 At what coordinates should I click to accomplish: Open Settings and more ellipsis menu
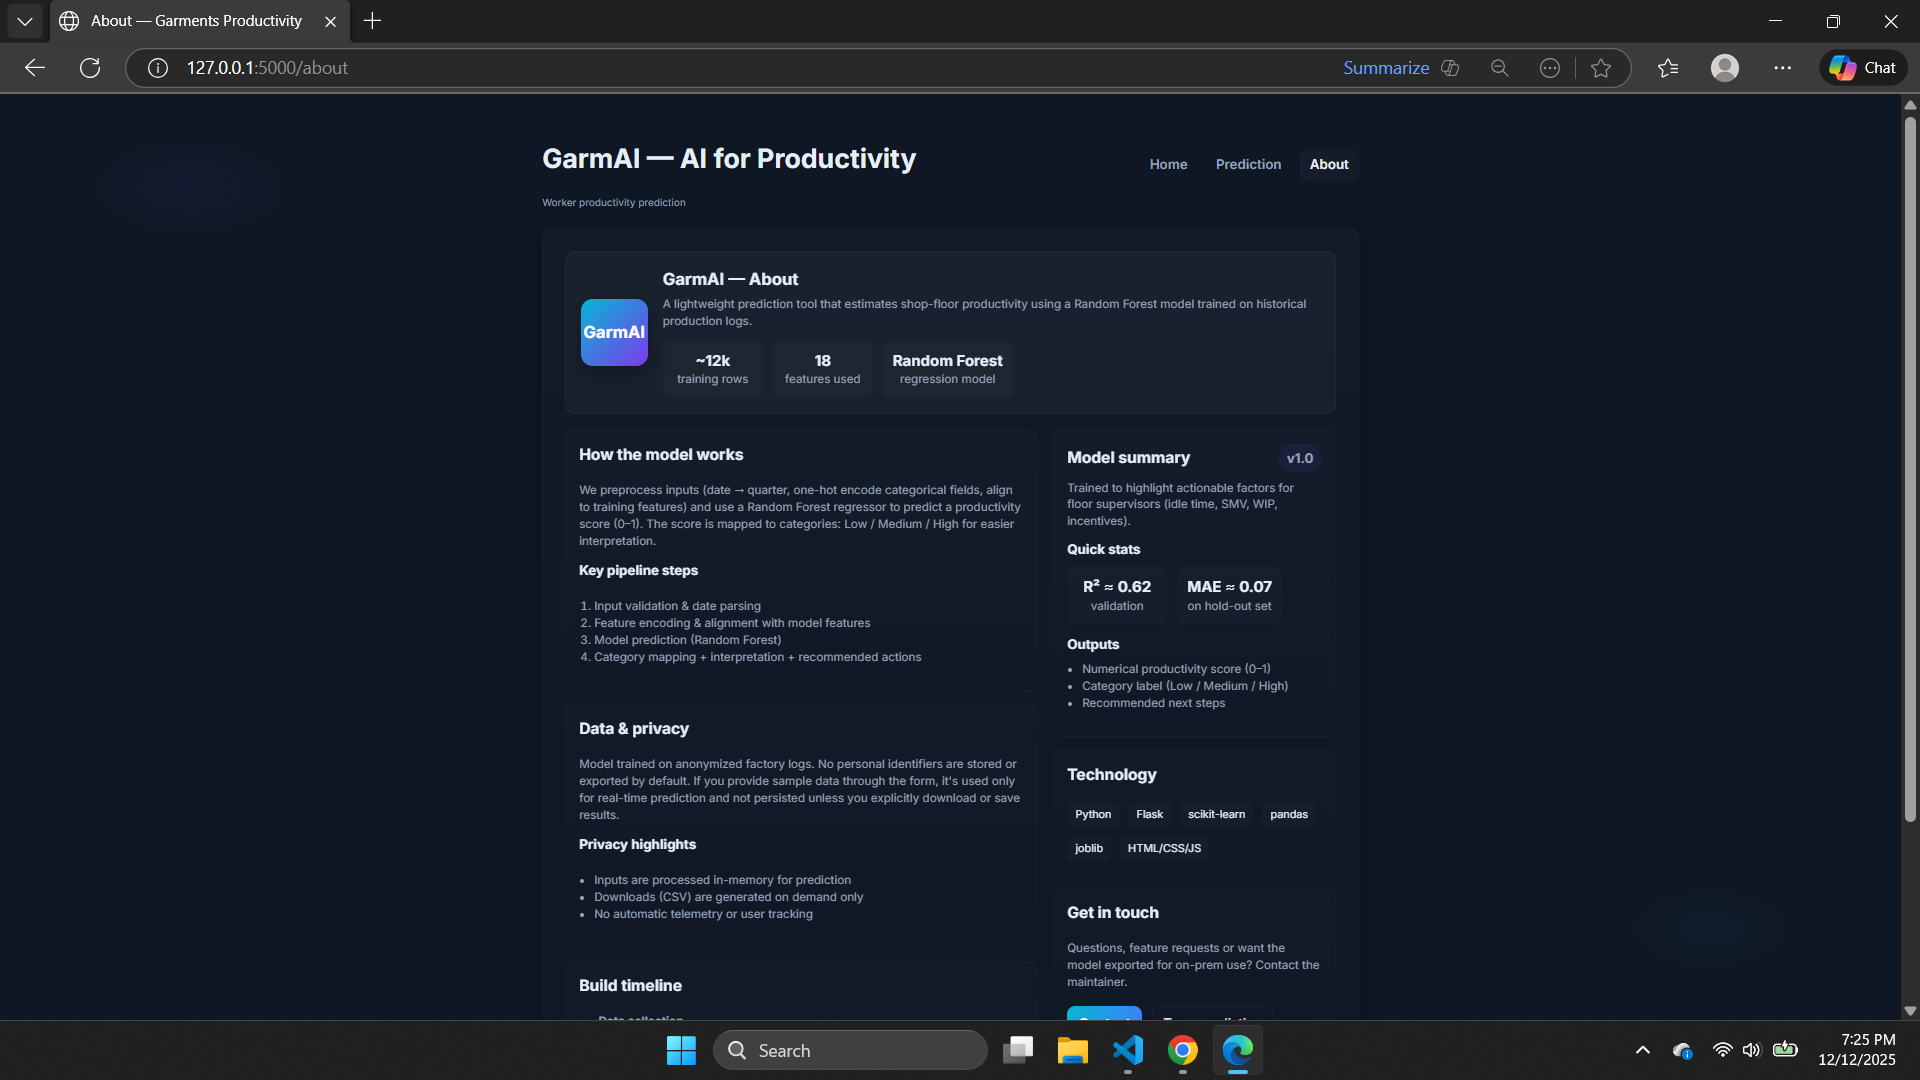coord(1782,68)
